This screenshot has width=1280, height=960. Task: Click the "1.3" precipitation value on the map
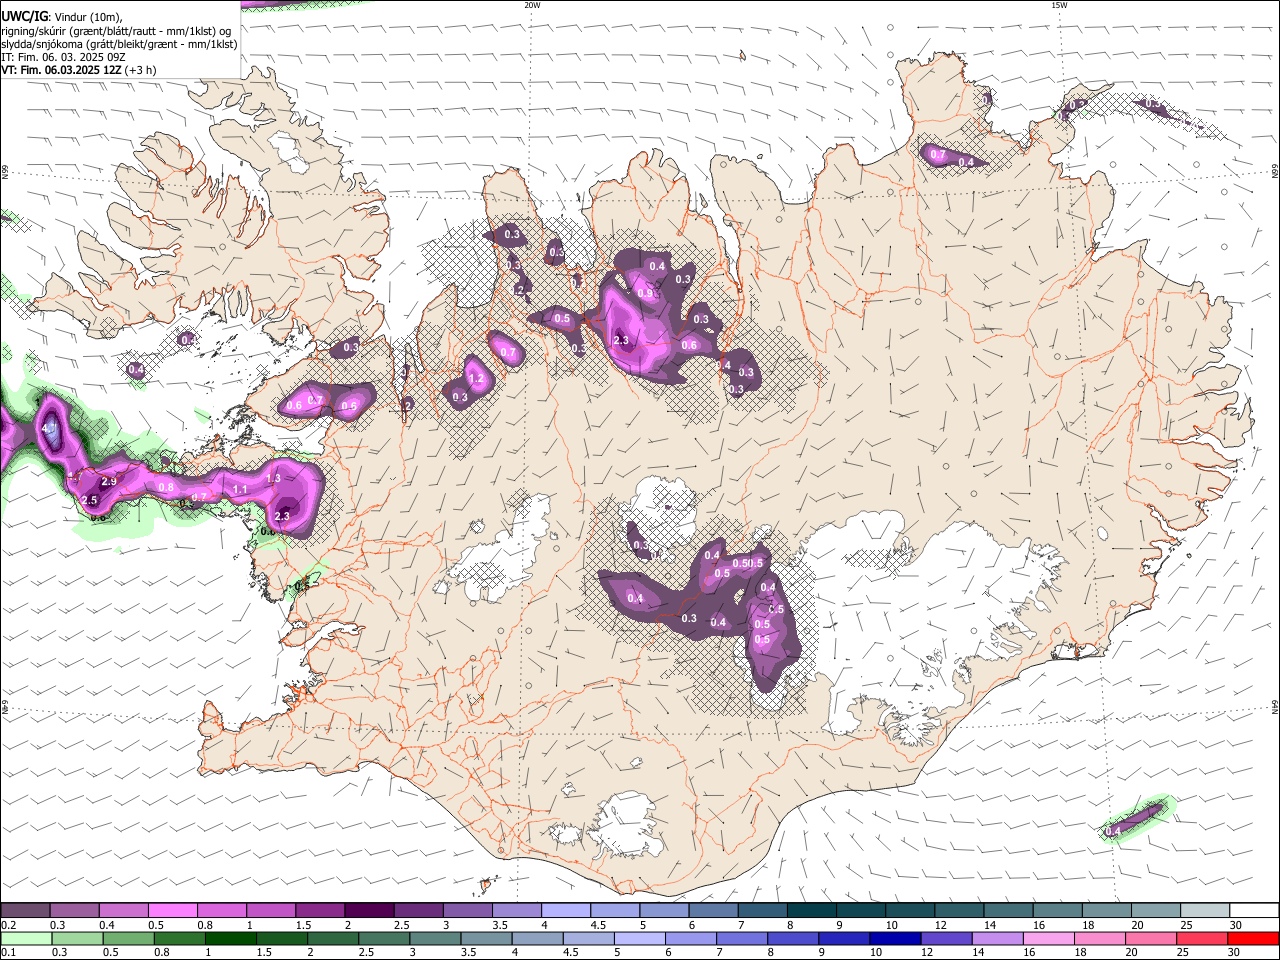[273, 479]
